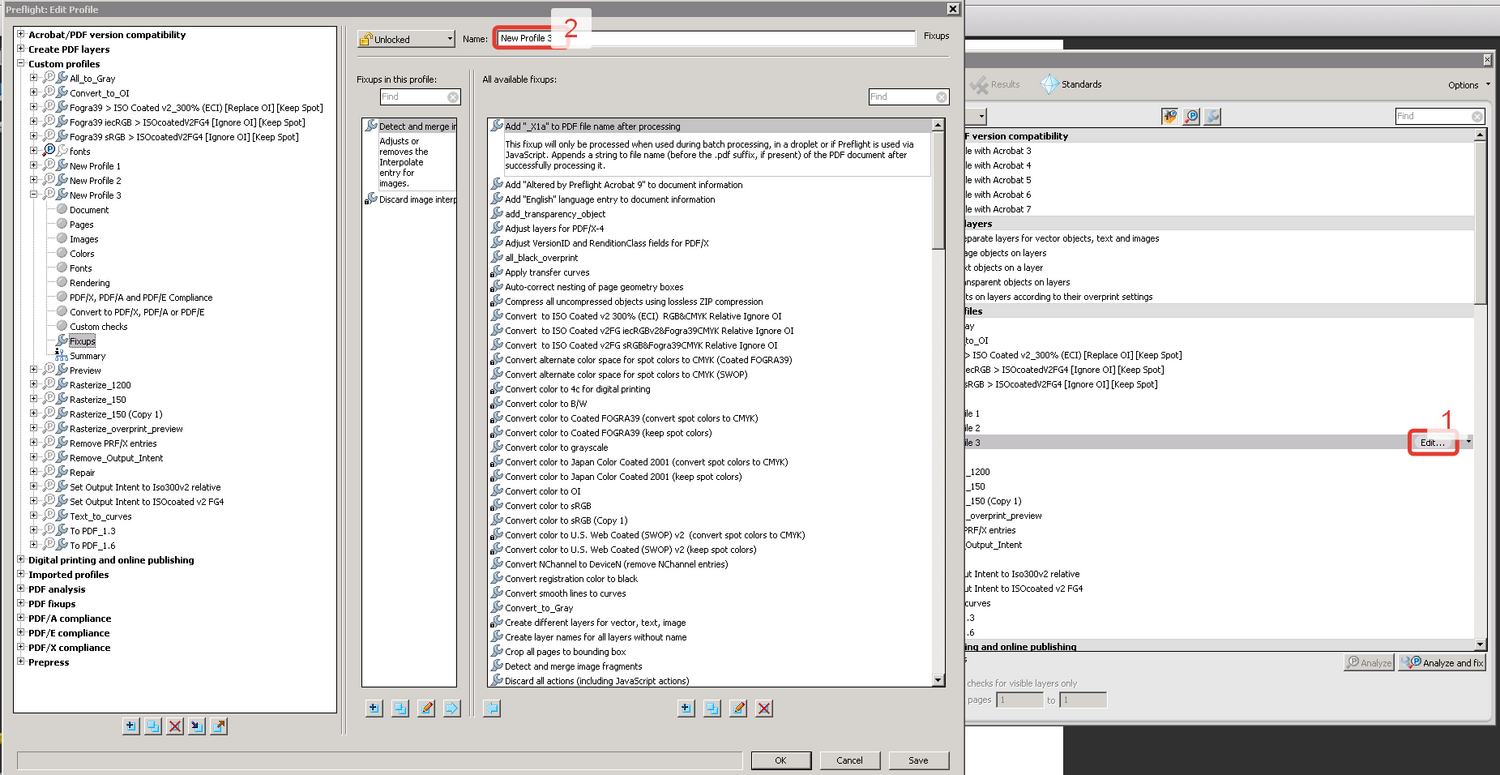The image size is (1500, 775).
Task: Click the Edit... button in background window
Action: pos(1433,442)
